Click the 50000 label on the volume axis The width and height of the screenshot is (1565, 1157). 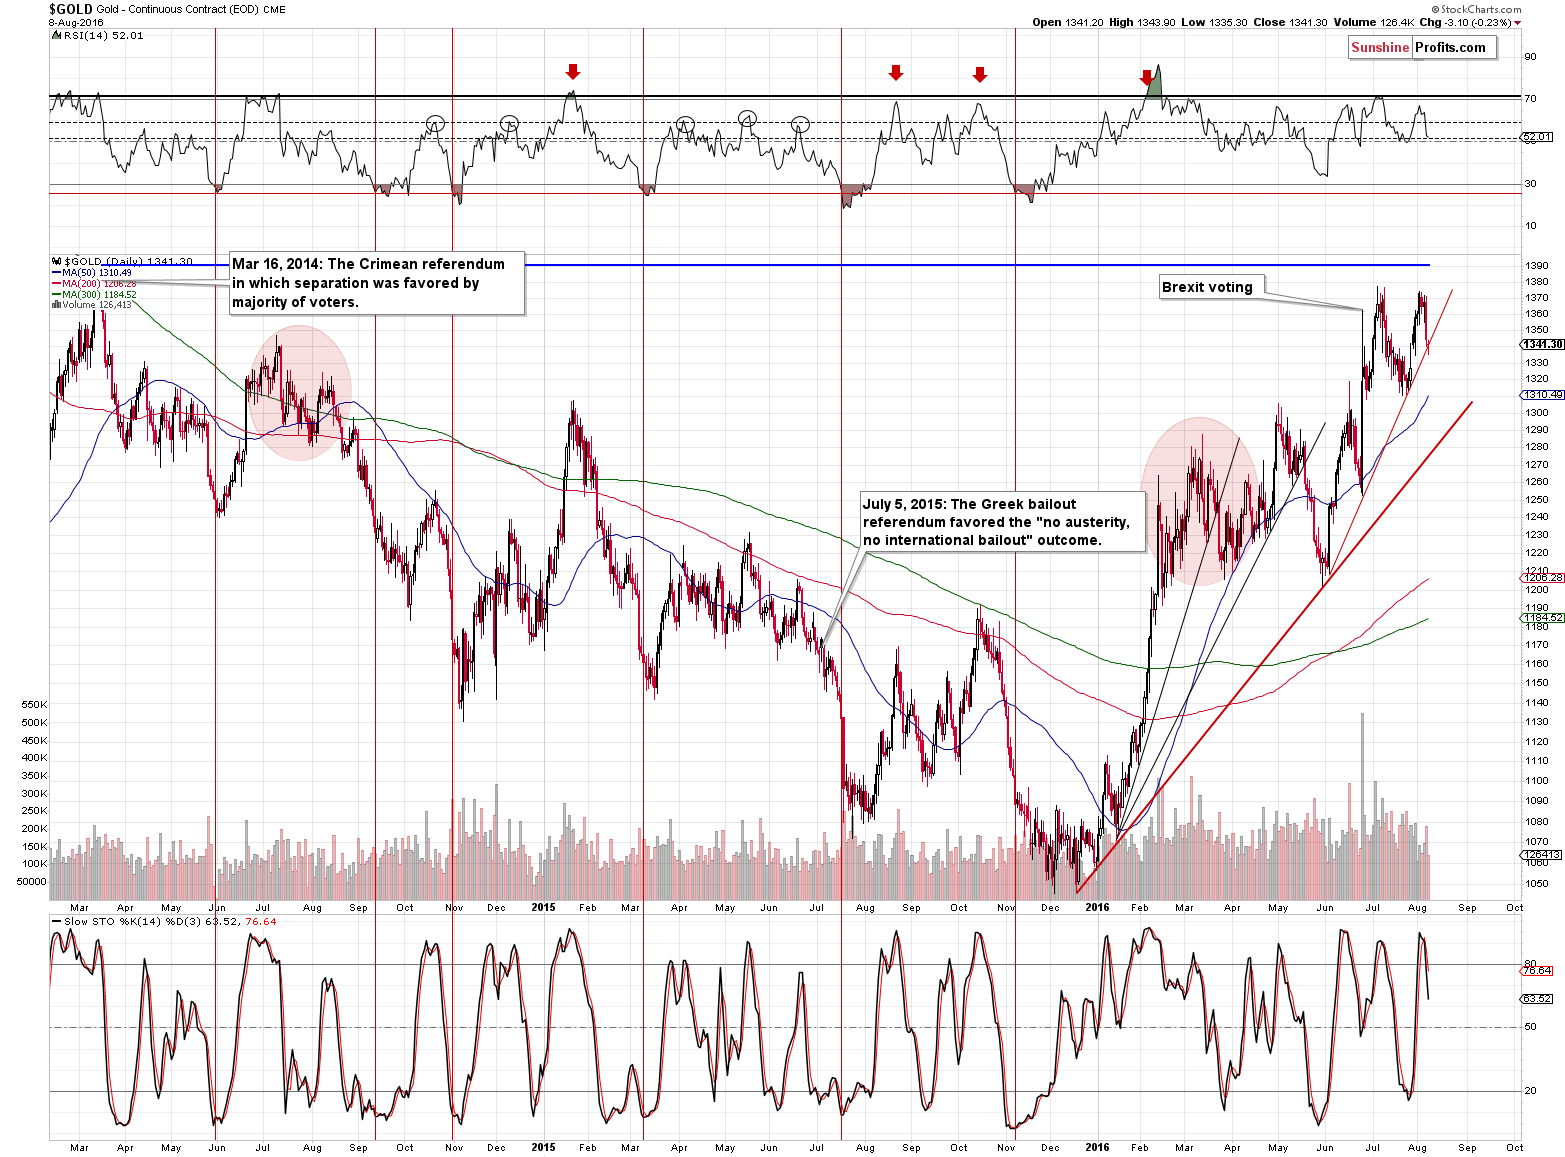pos(31,882)
